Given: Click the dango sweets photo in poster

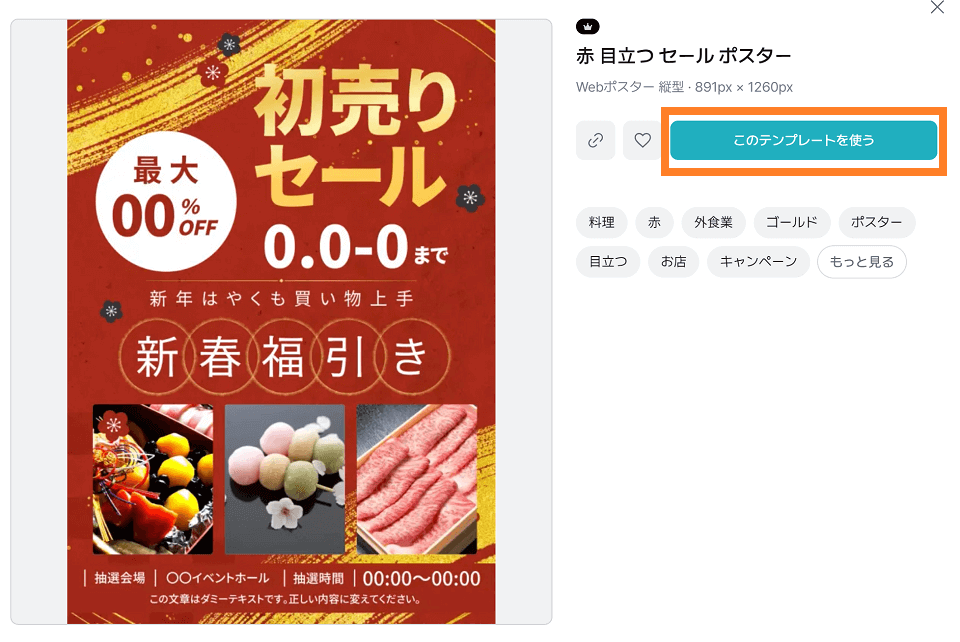Looking at the screenshot, I should pyautogui.click(x=285, y=479).
